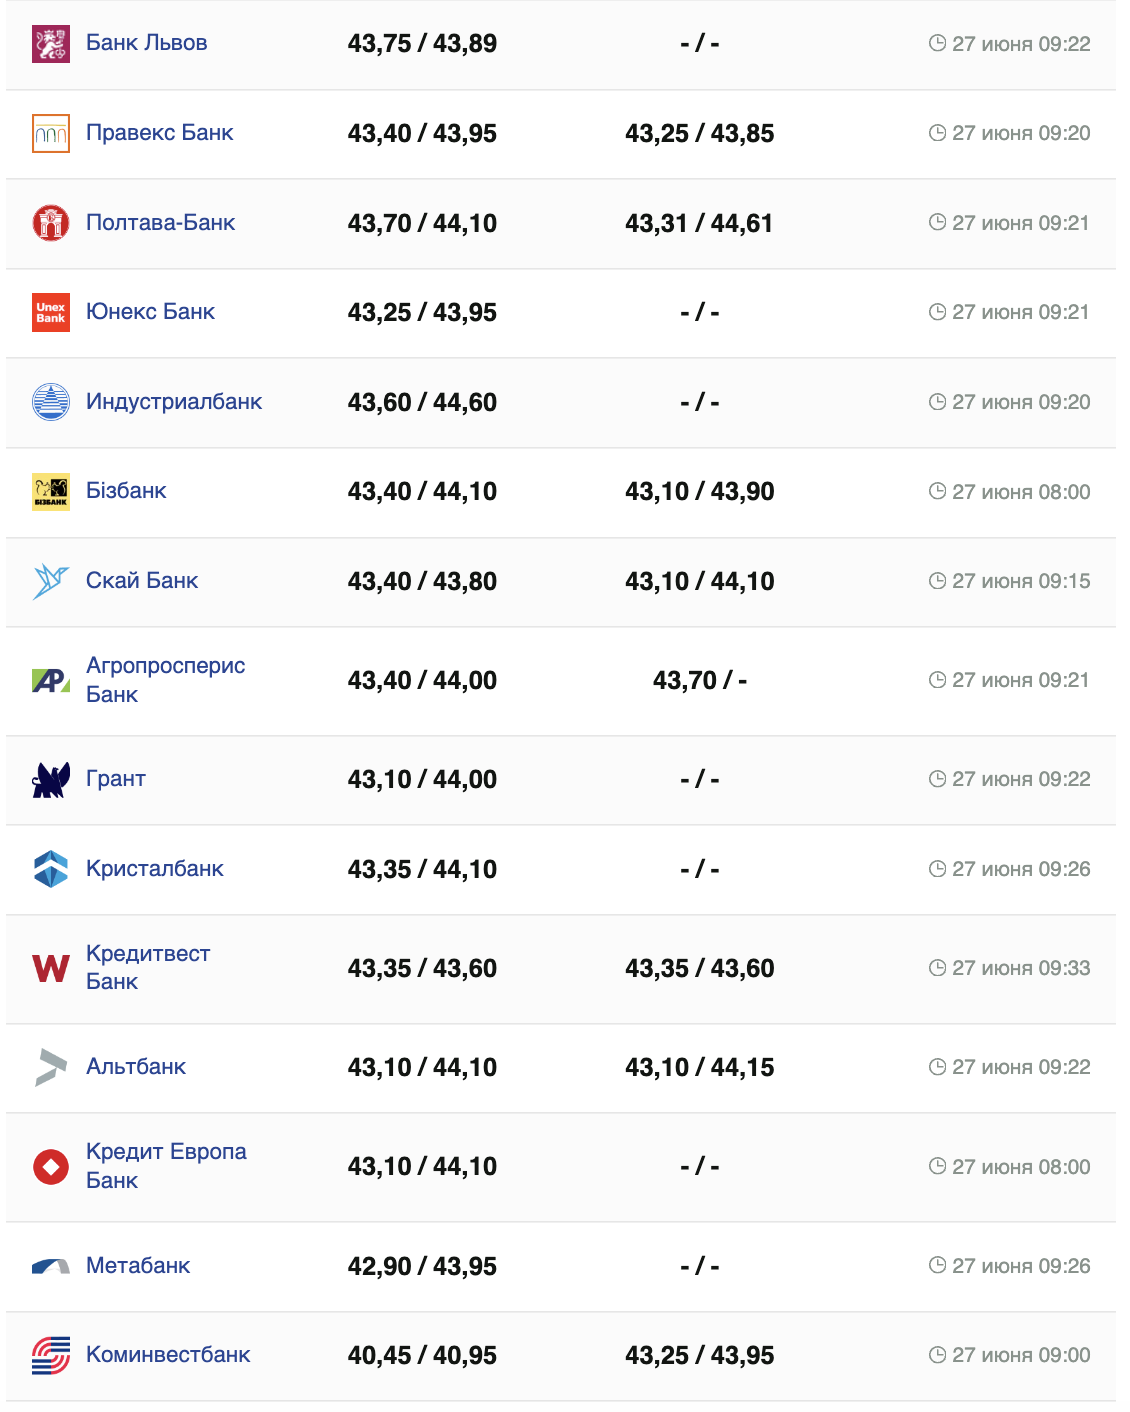Click the Кристалбанк name link
The image size is (1130, 1412).
click(155, 869)
